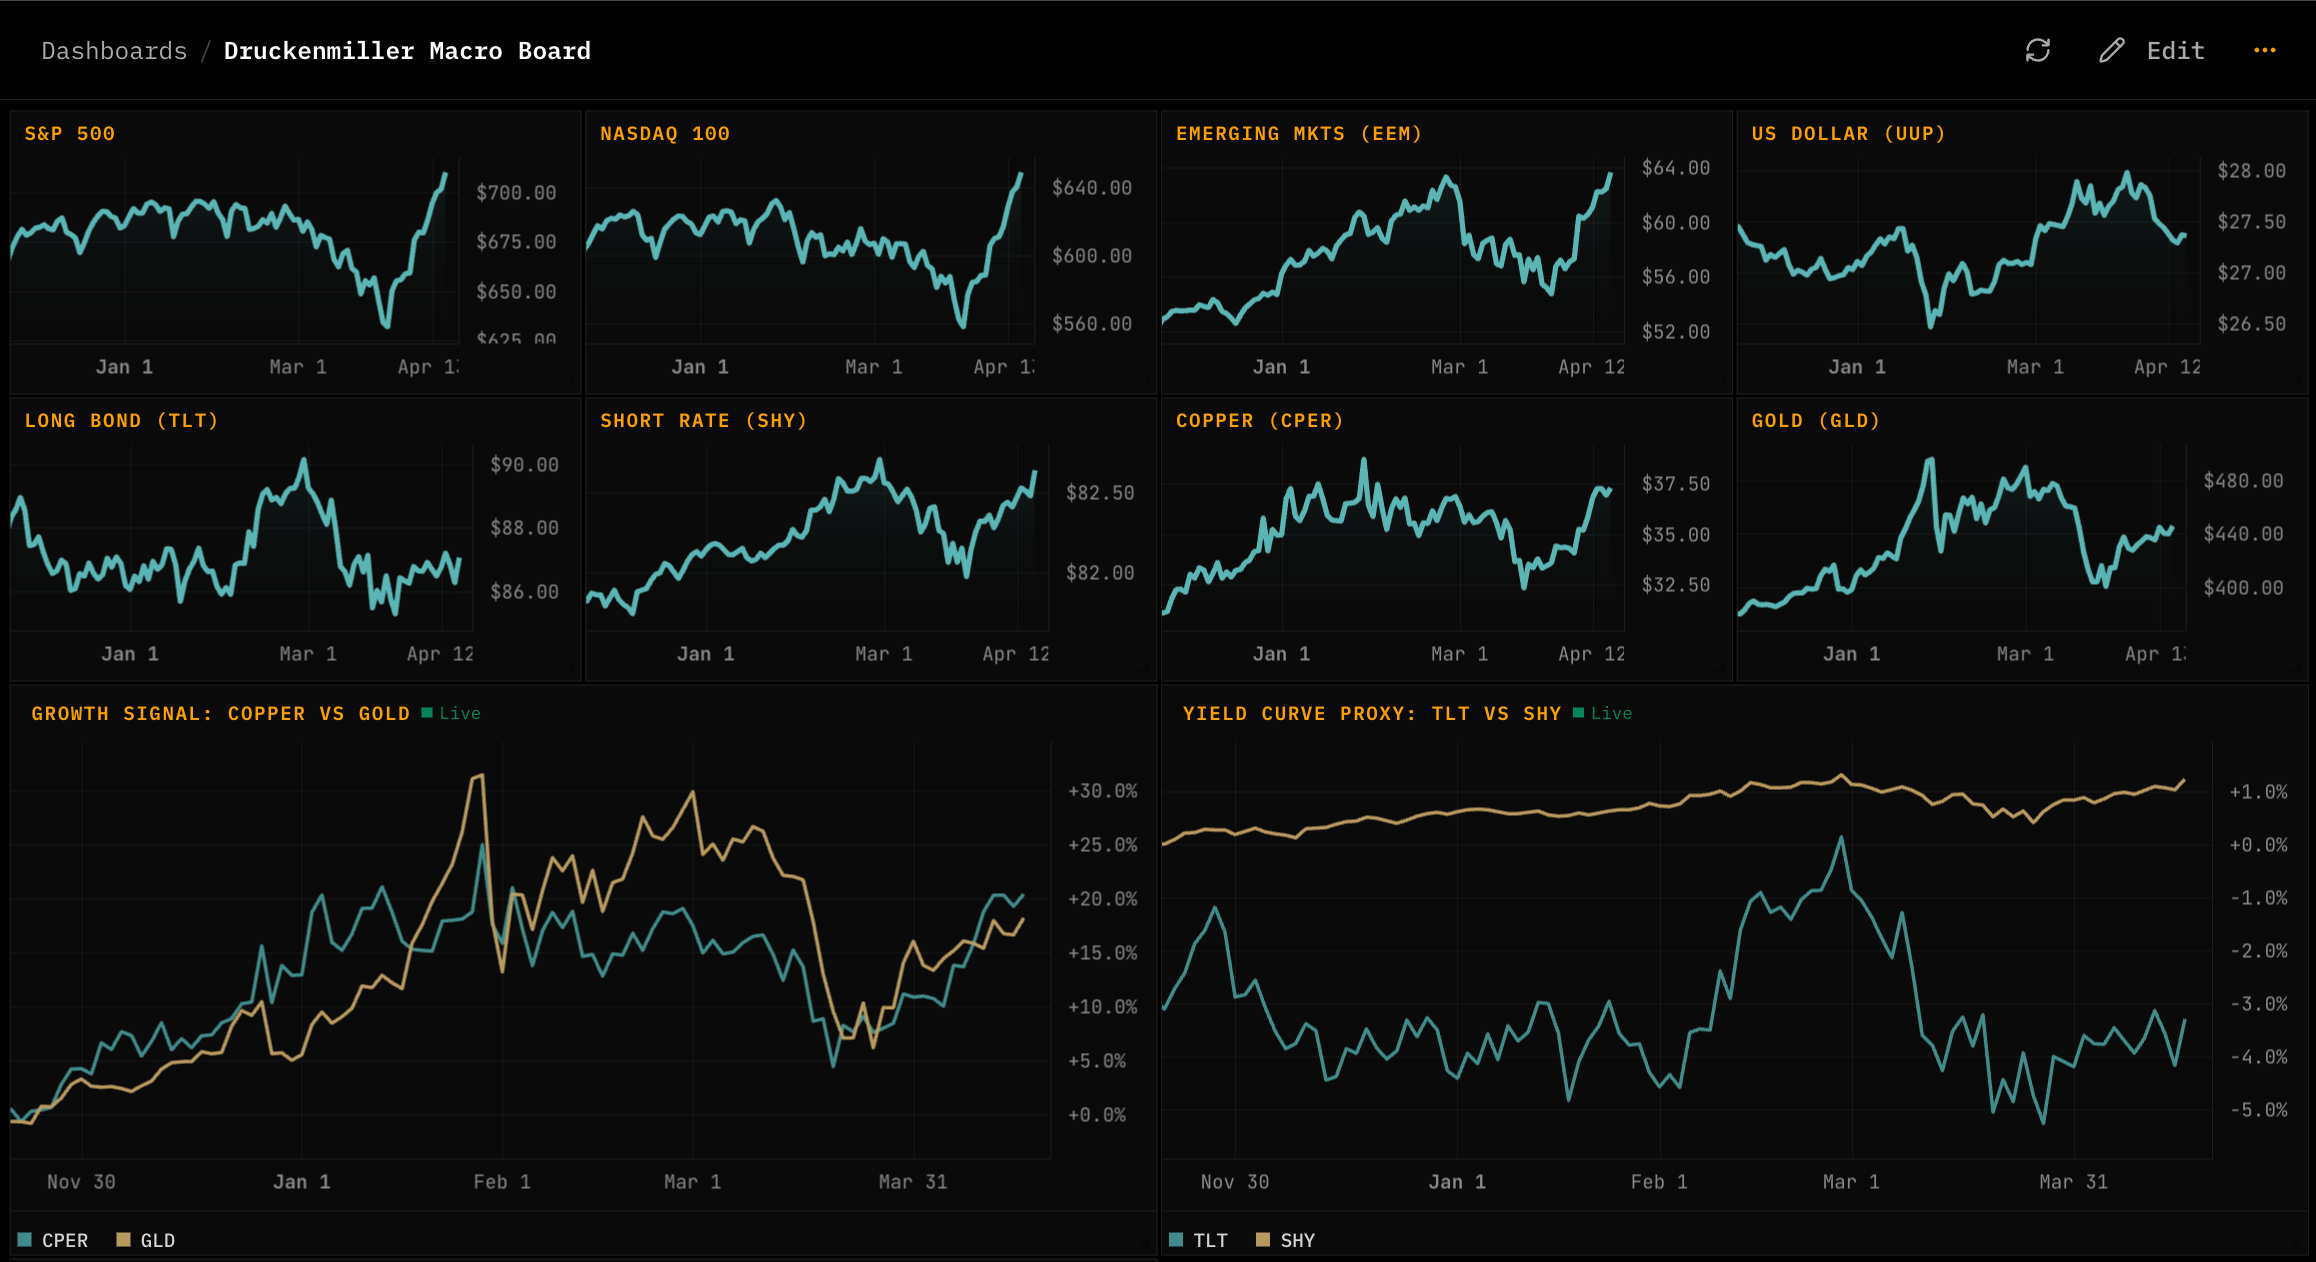This screenshot has height=1262, width=2316.
Task: Click the pencil icon to edit the board
Action: pos(2111,50)
